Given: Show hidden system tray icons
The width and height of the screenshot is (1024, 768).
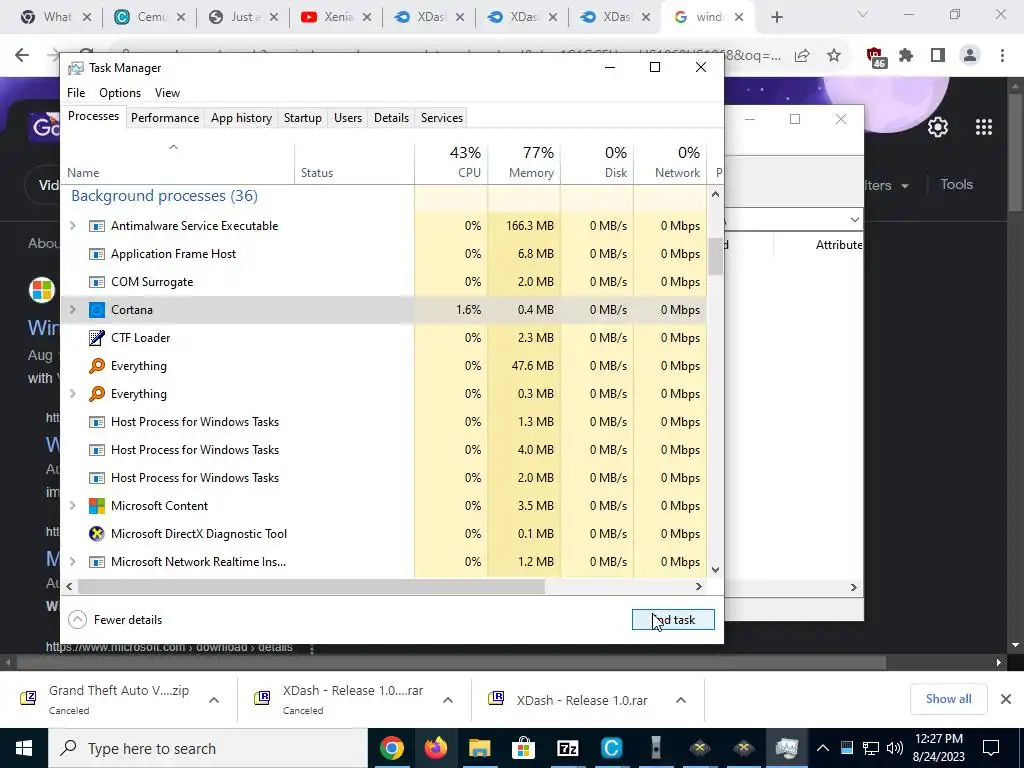Looking at the screenshot, I should pyautogui.click(x=823, y=748).
